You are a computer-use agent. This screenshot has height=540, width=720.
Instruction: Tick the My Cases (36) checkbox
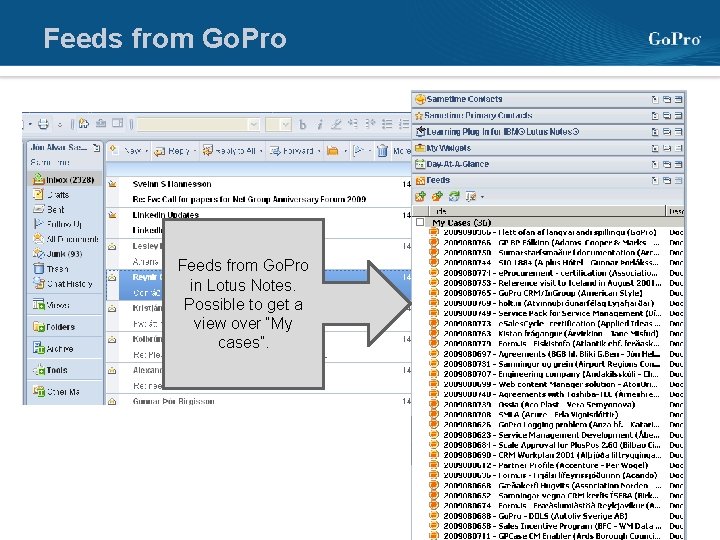[420, 223]
